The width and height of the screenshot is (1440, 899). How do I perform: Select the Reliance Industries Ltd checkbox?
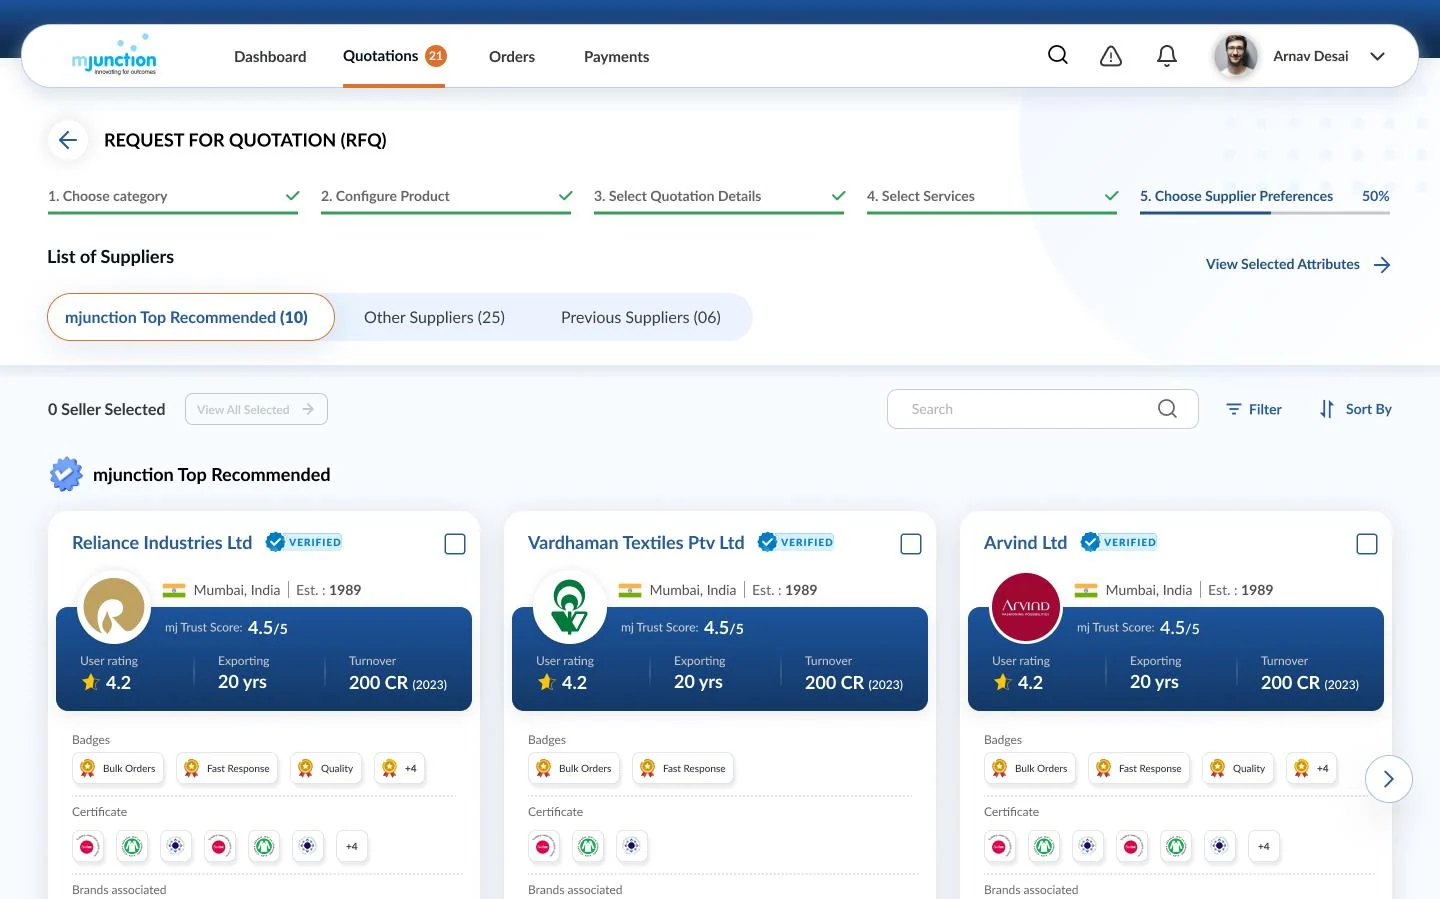pos(455,544)
